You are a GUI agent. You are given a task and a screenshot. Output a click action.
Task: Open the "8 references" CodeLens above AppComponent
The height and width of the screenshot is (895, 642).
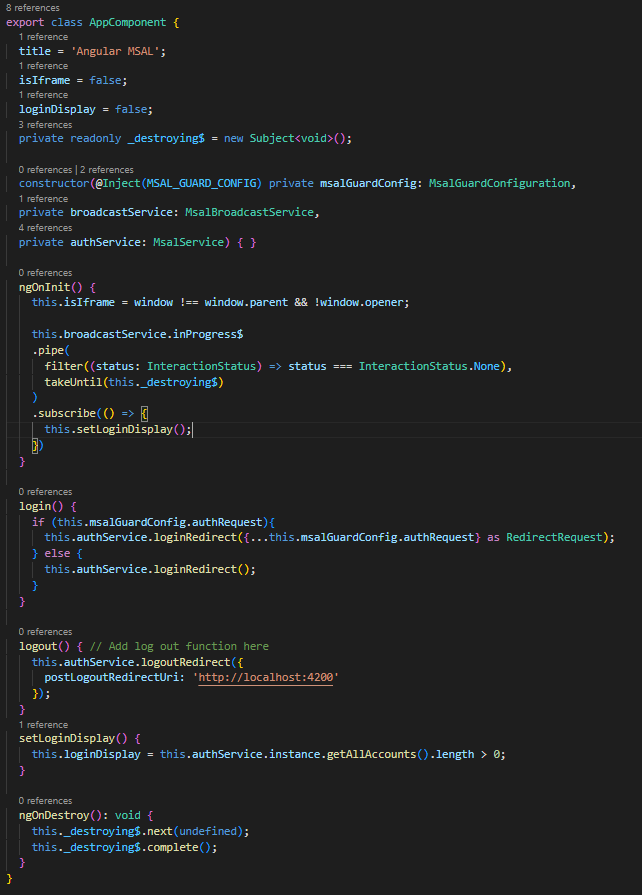[31, 7]
